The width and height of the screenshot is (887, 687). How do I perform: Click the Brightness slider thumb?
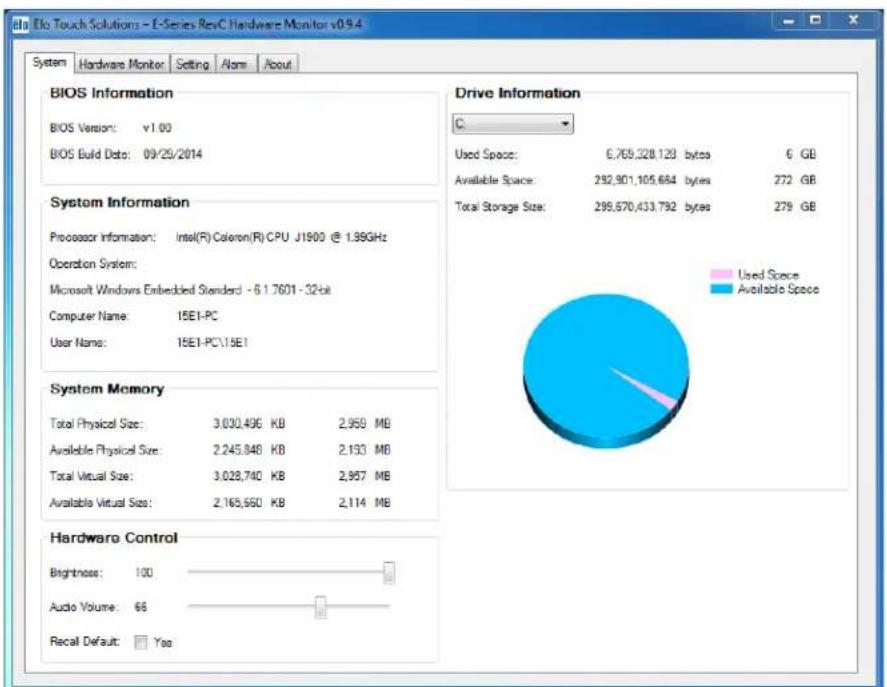coord(389,573)
